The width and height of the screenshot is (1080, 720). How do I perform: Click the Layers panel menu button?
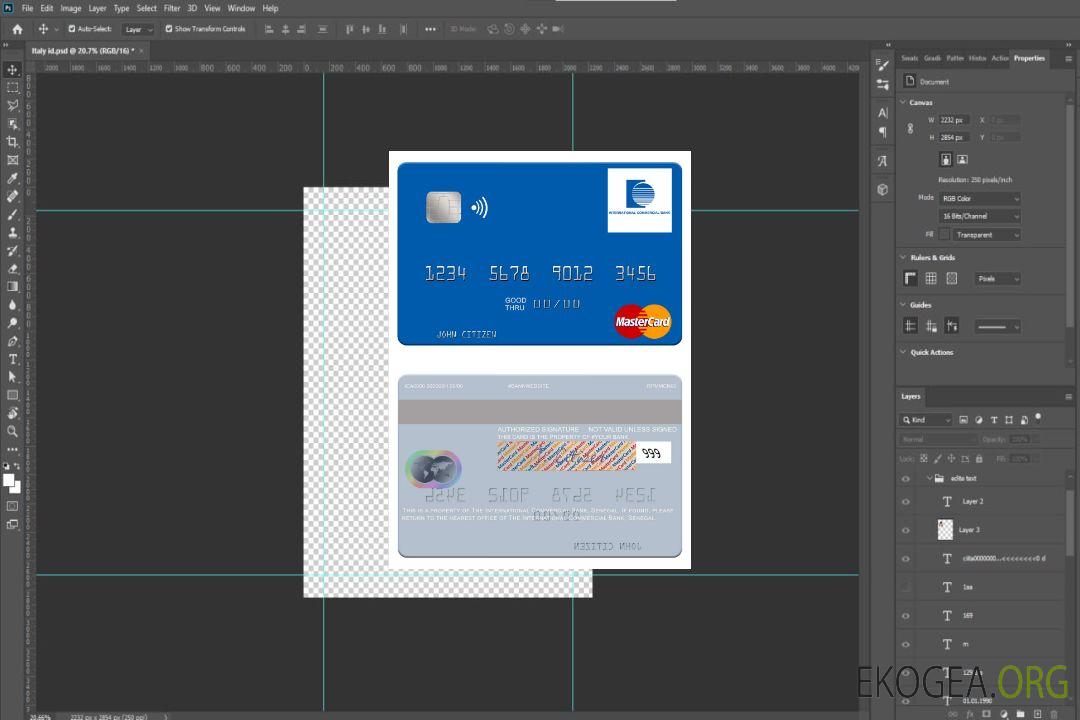pos(1068,397)
